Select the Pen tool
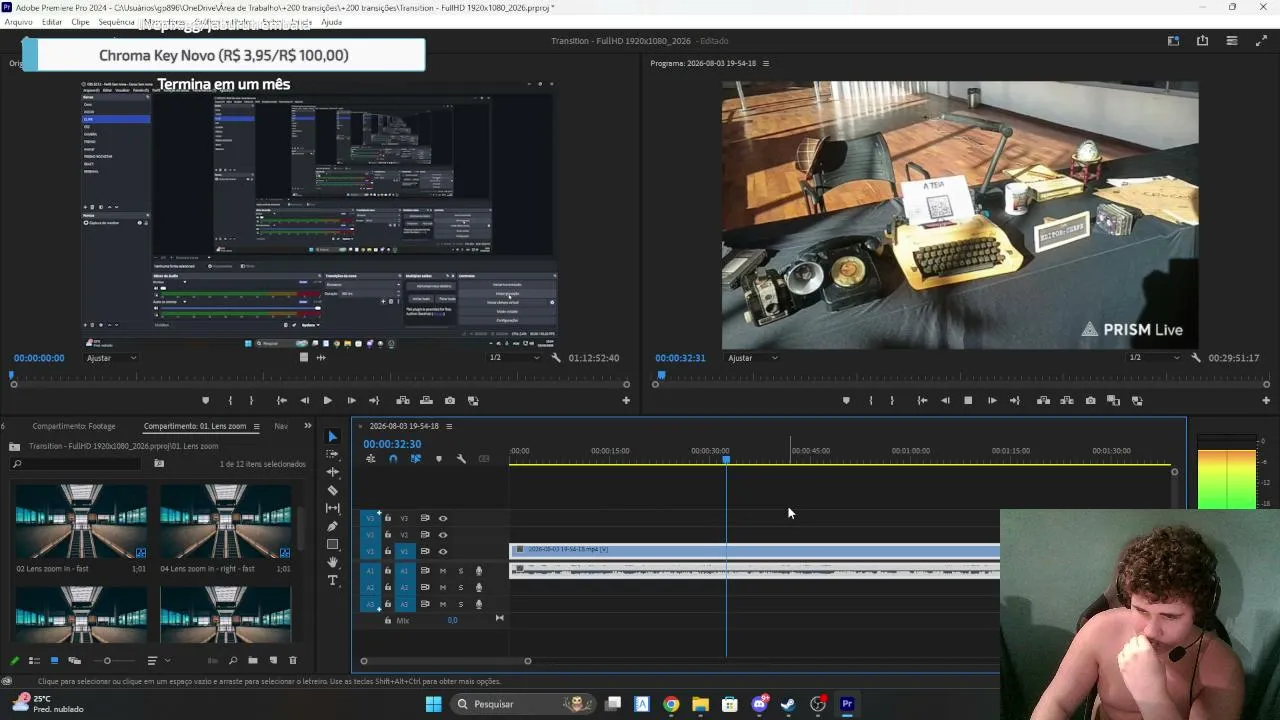Viewport: 1280px width, 720px height. (x=333, y=526)
